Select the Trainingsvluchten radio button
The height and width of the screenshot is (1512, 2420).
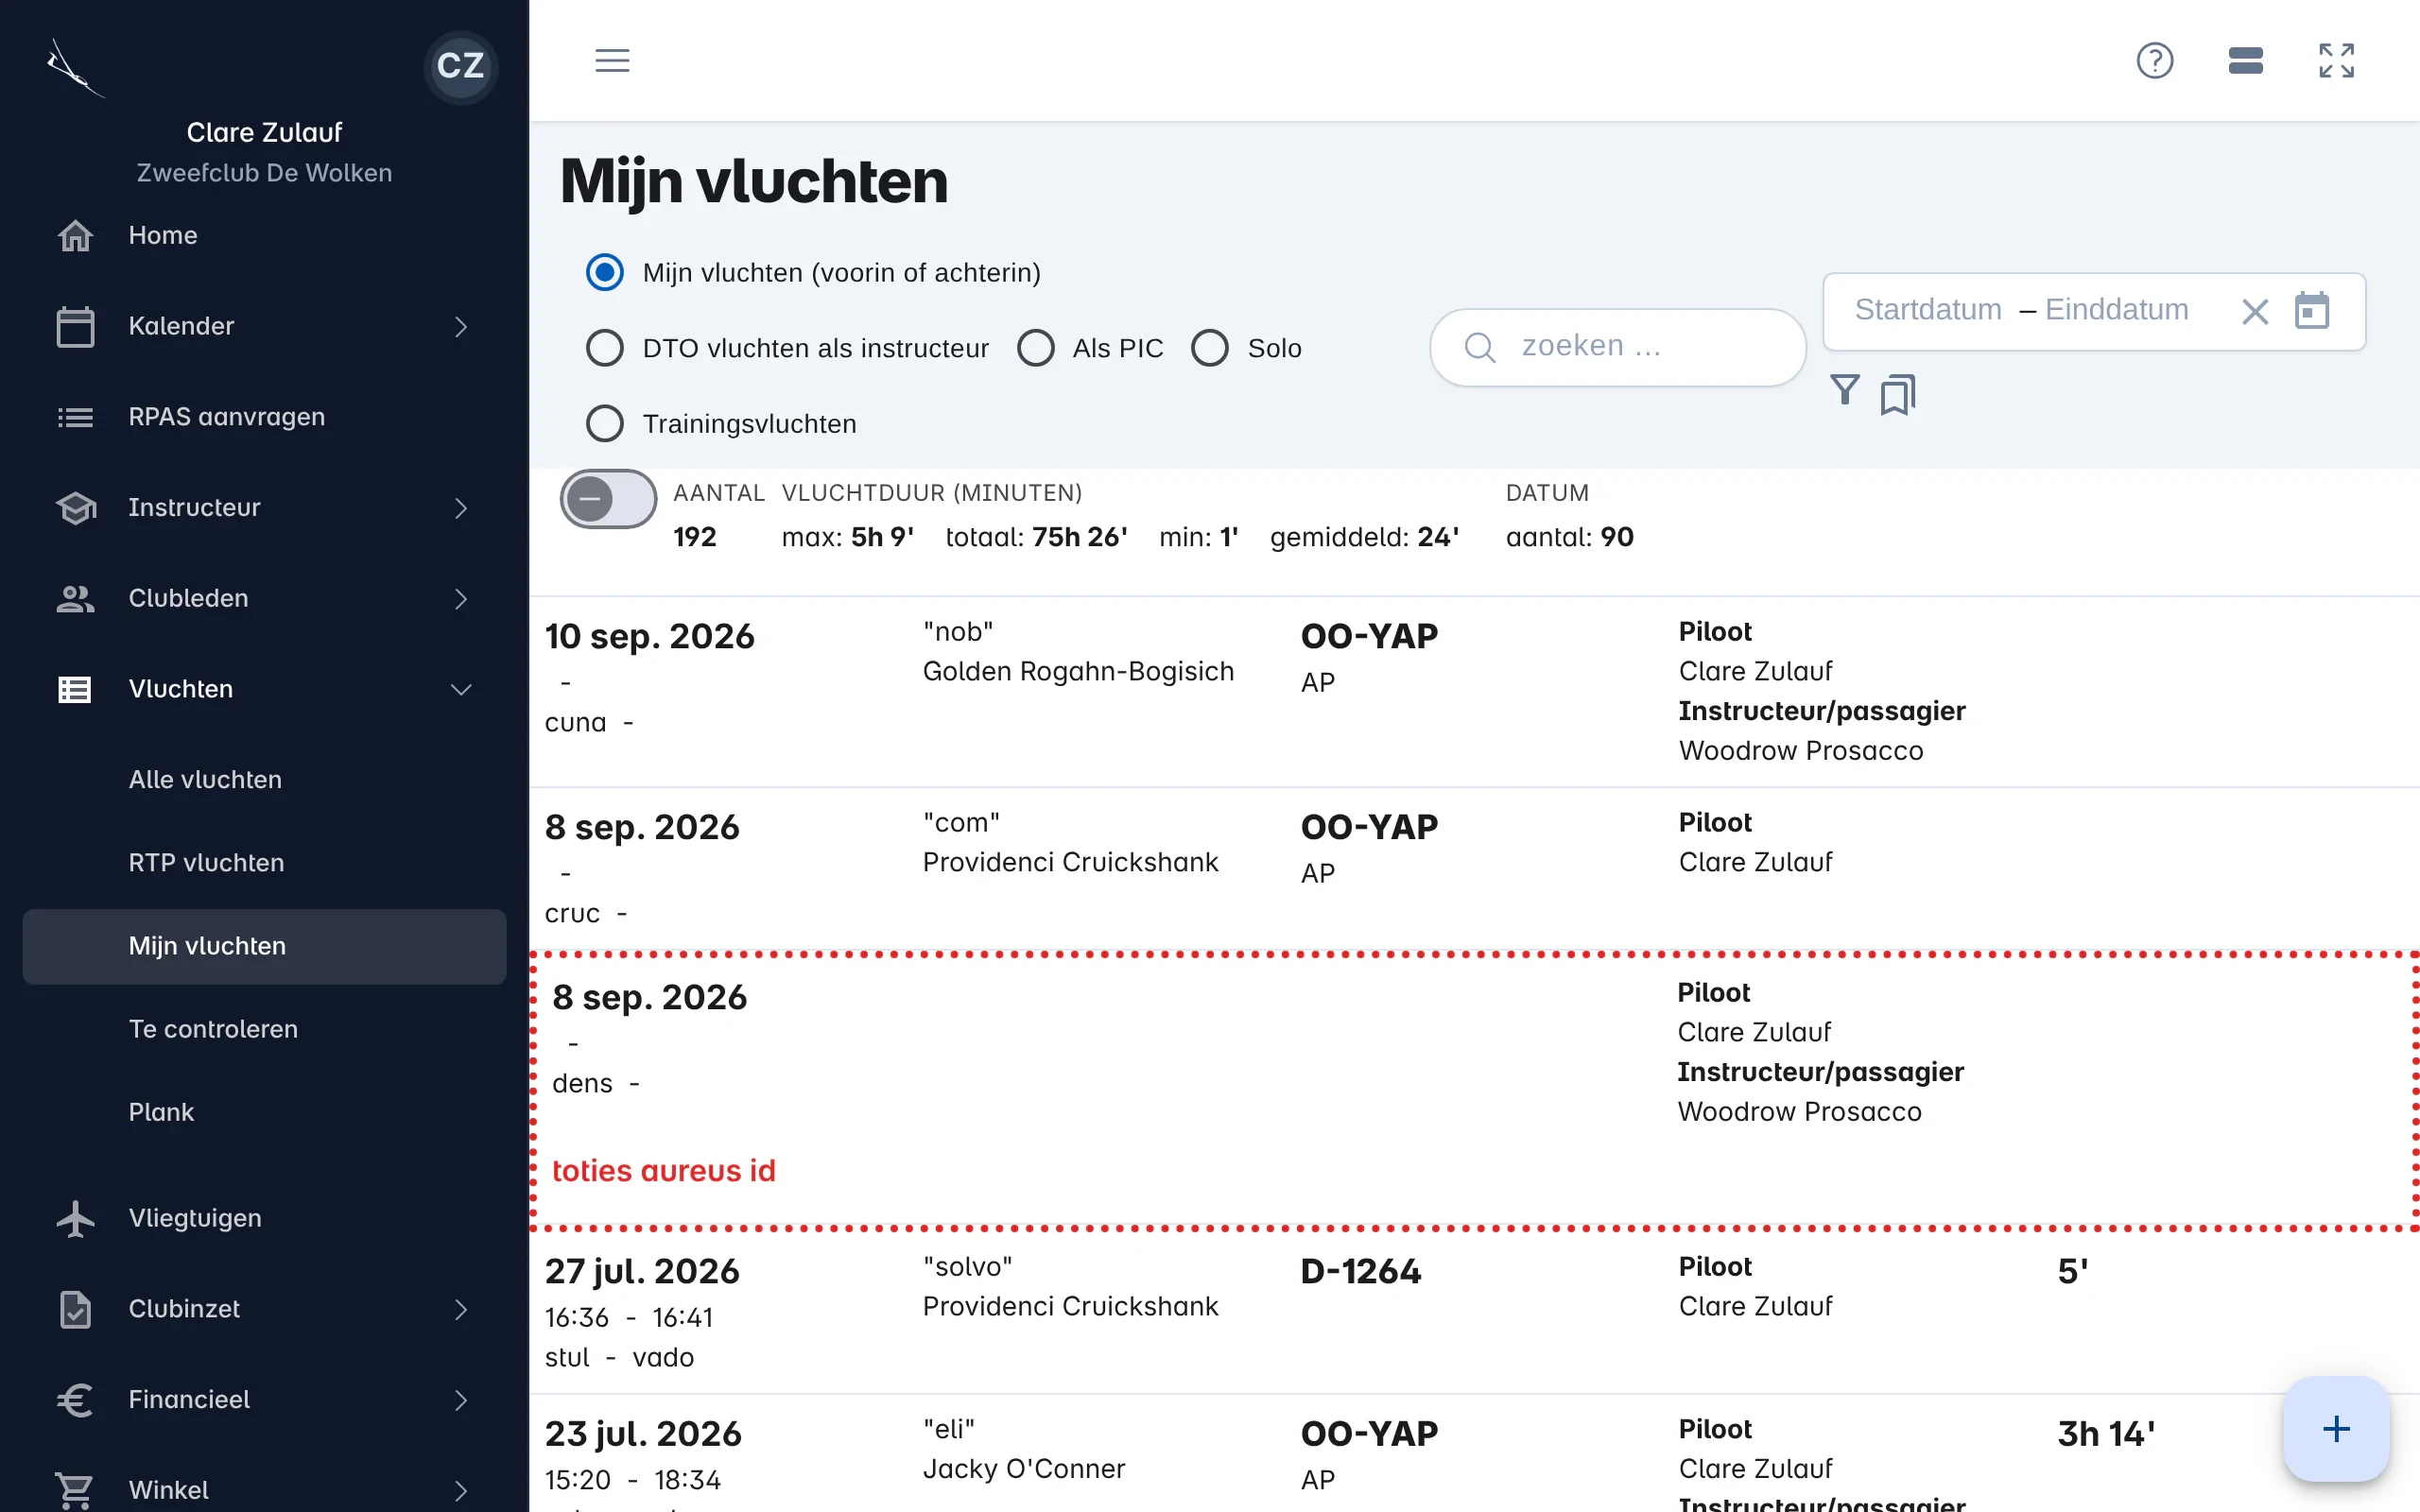click(x=605, y=424)
